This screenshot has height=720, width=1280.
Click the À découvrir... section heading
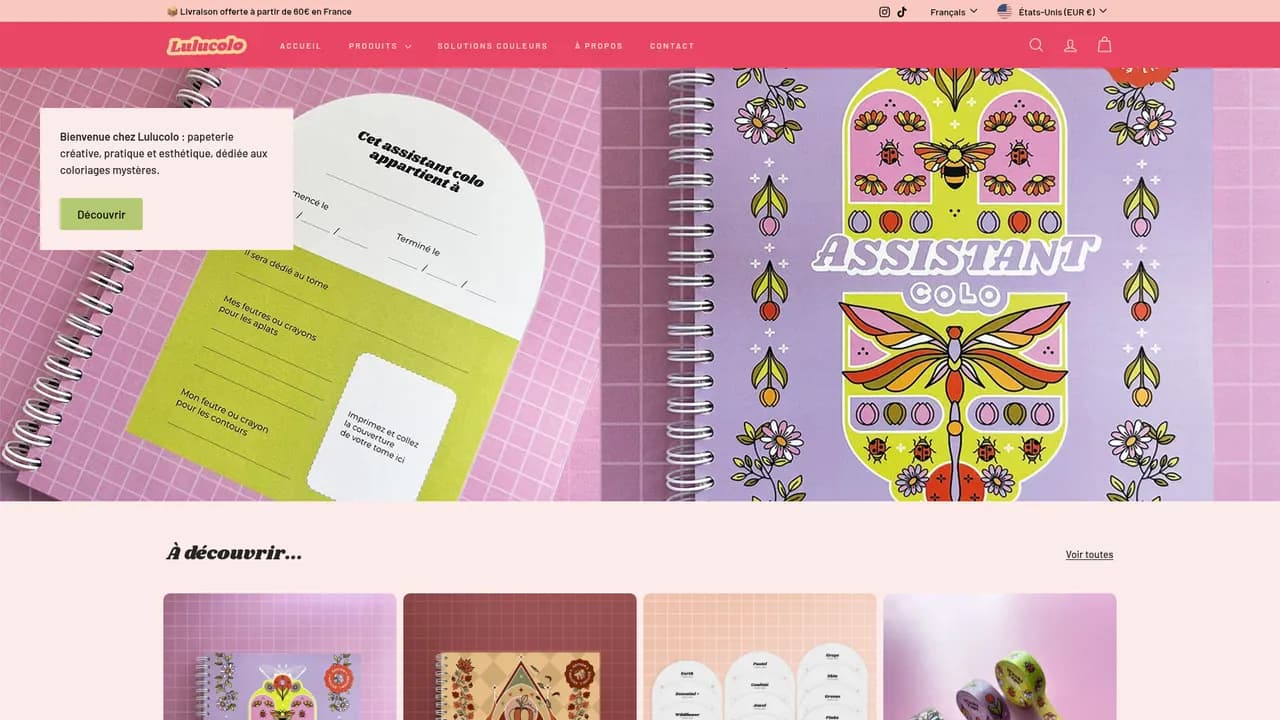click(x=234, y=553)
